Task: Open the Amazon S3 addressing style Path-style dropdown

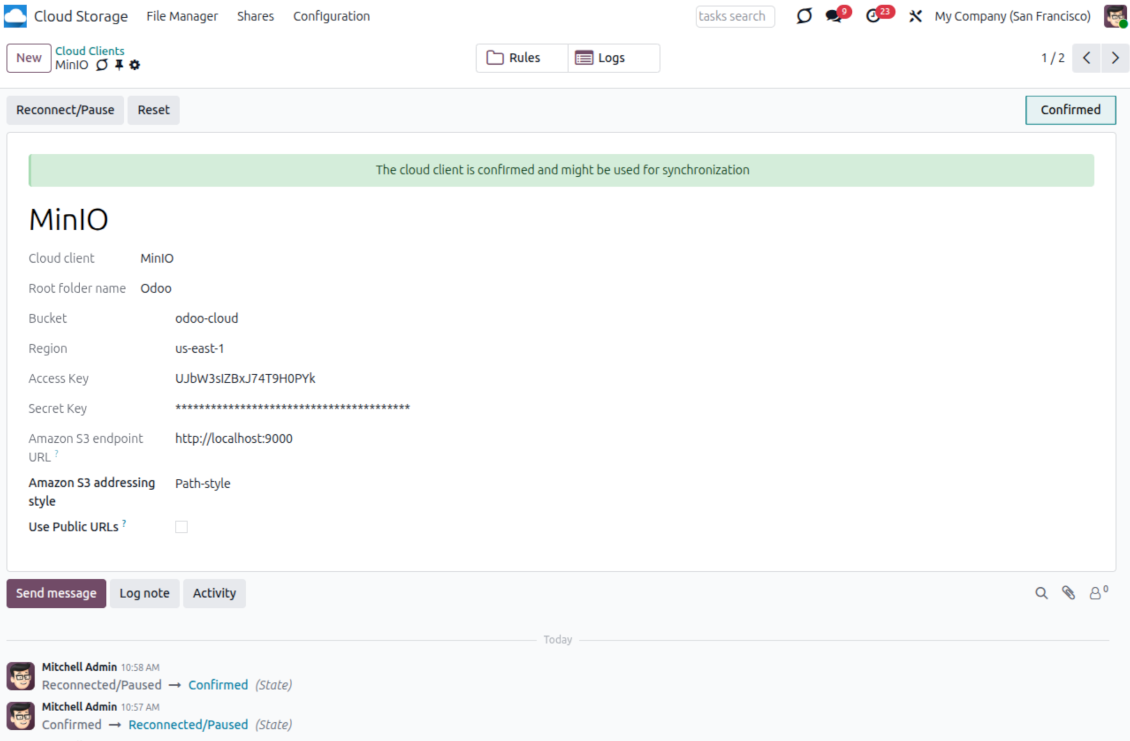Action: [x=203, y=484]
